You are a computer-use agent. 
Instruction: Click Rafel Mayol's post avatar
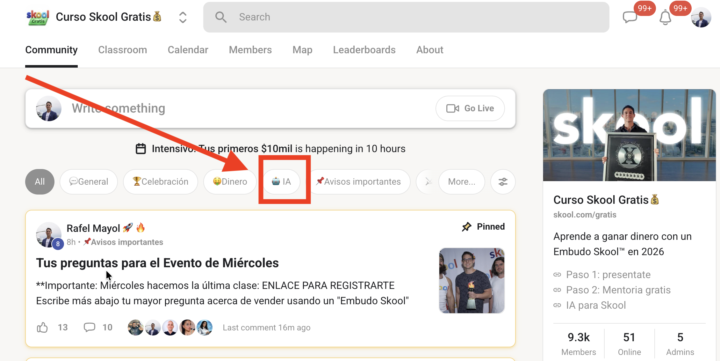pos(49,235)
